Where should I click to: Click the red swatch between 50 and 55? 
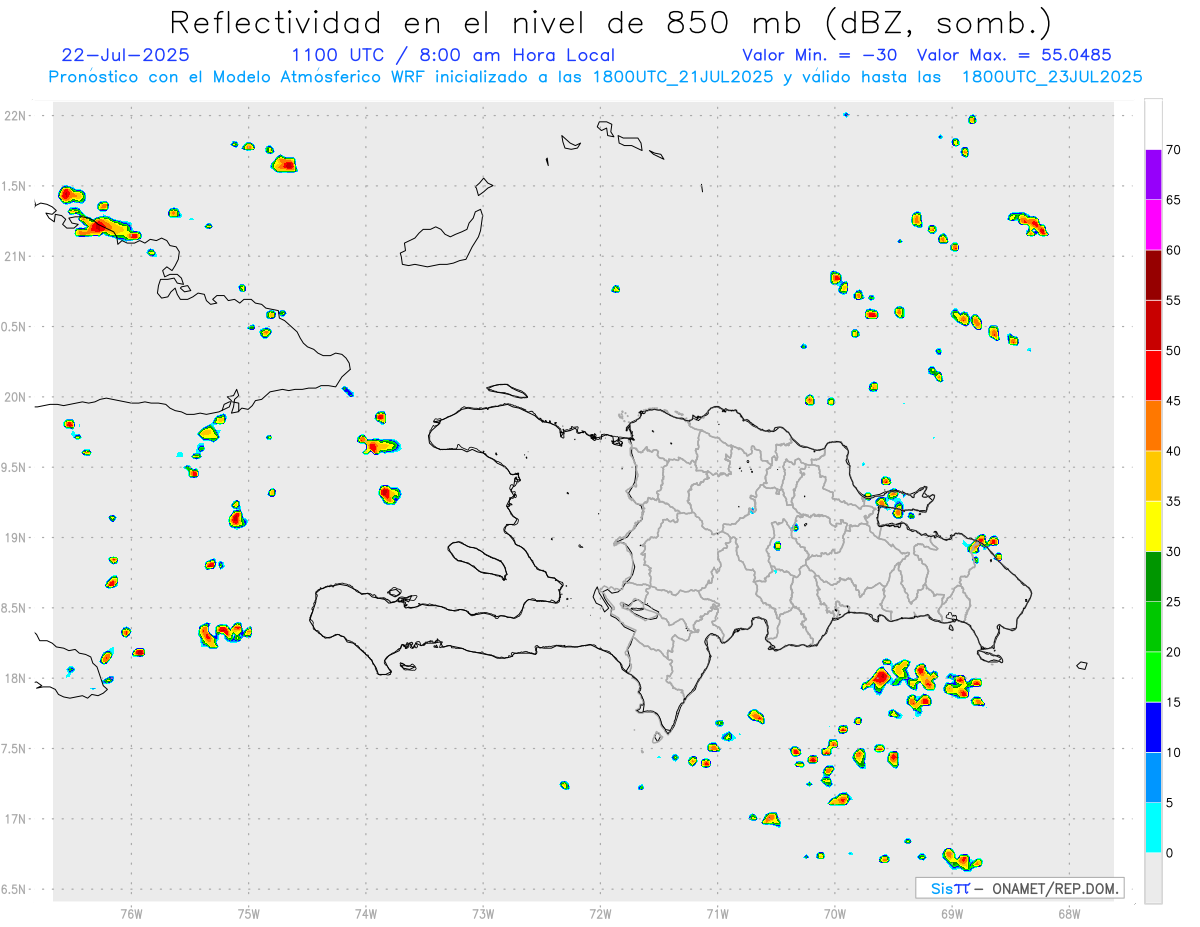coord(1153,325)
